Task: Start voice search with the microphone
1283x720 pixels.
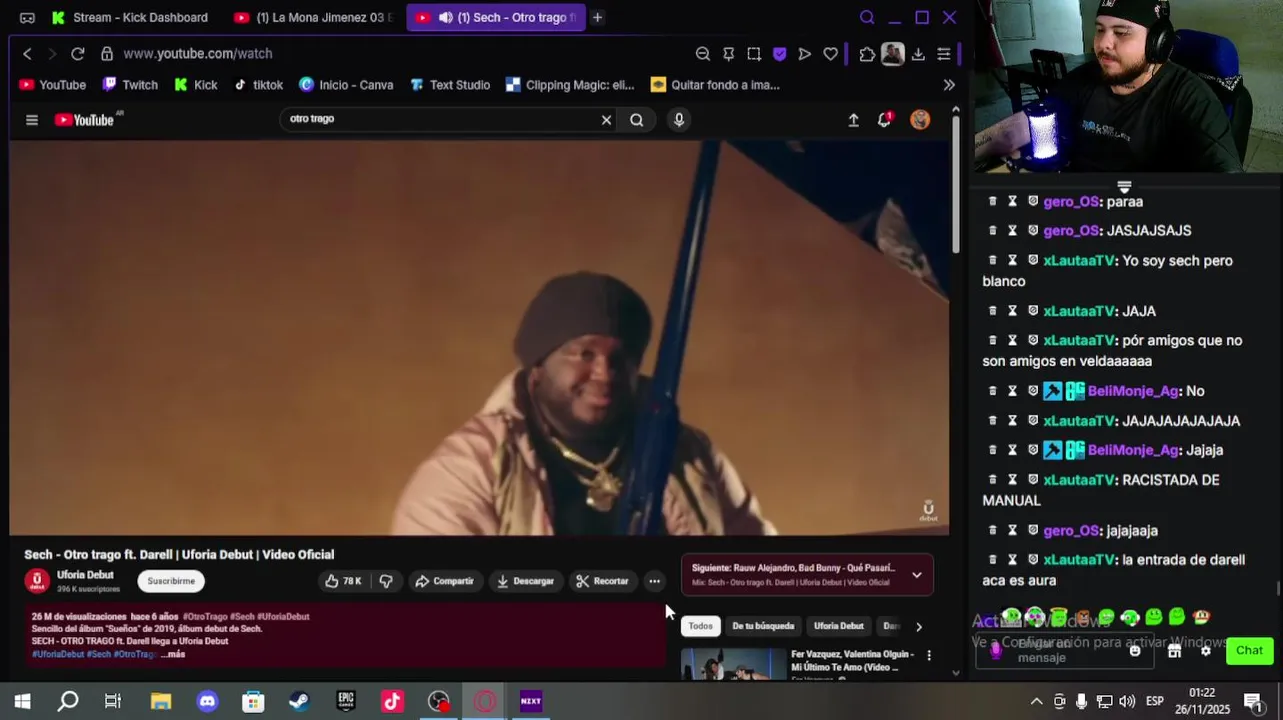Action: [x=679, y=120]
